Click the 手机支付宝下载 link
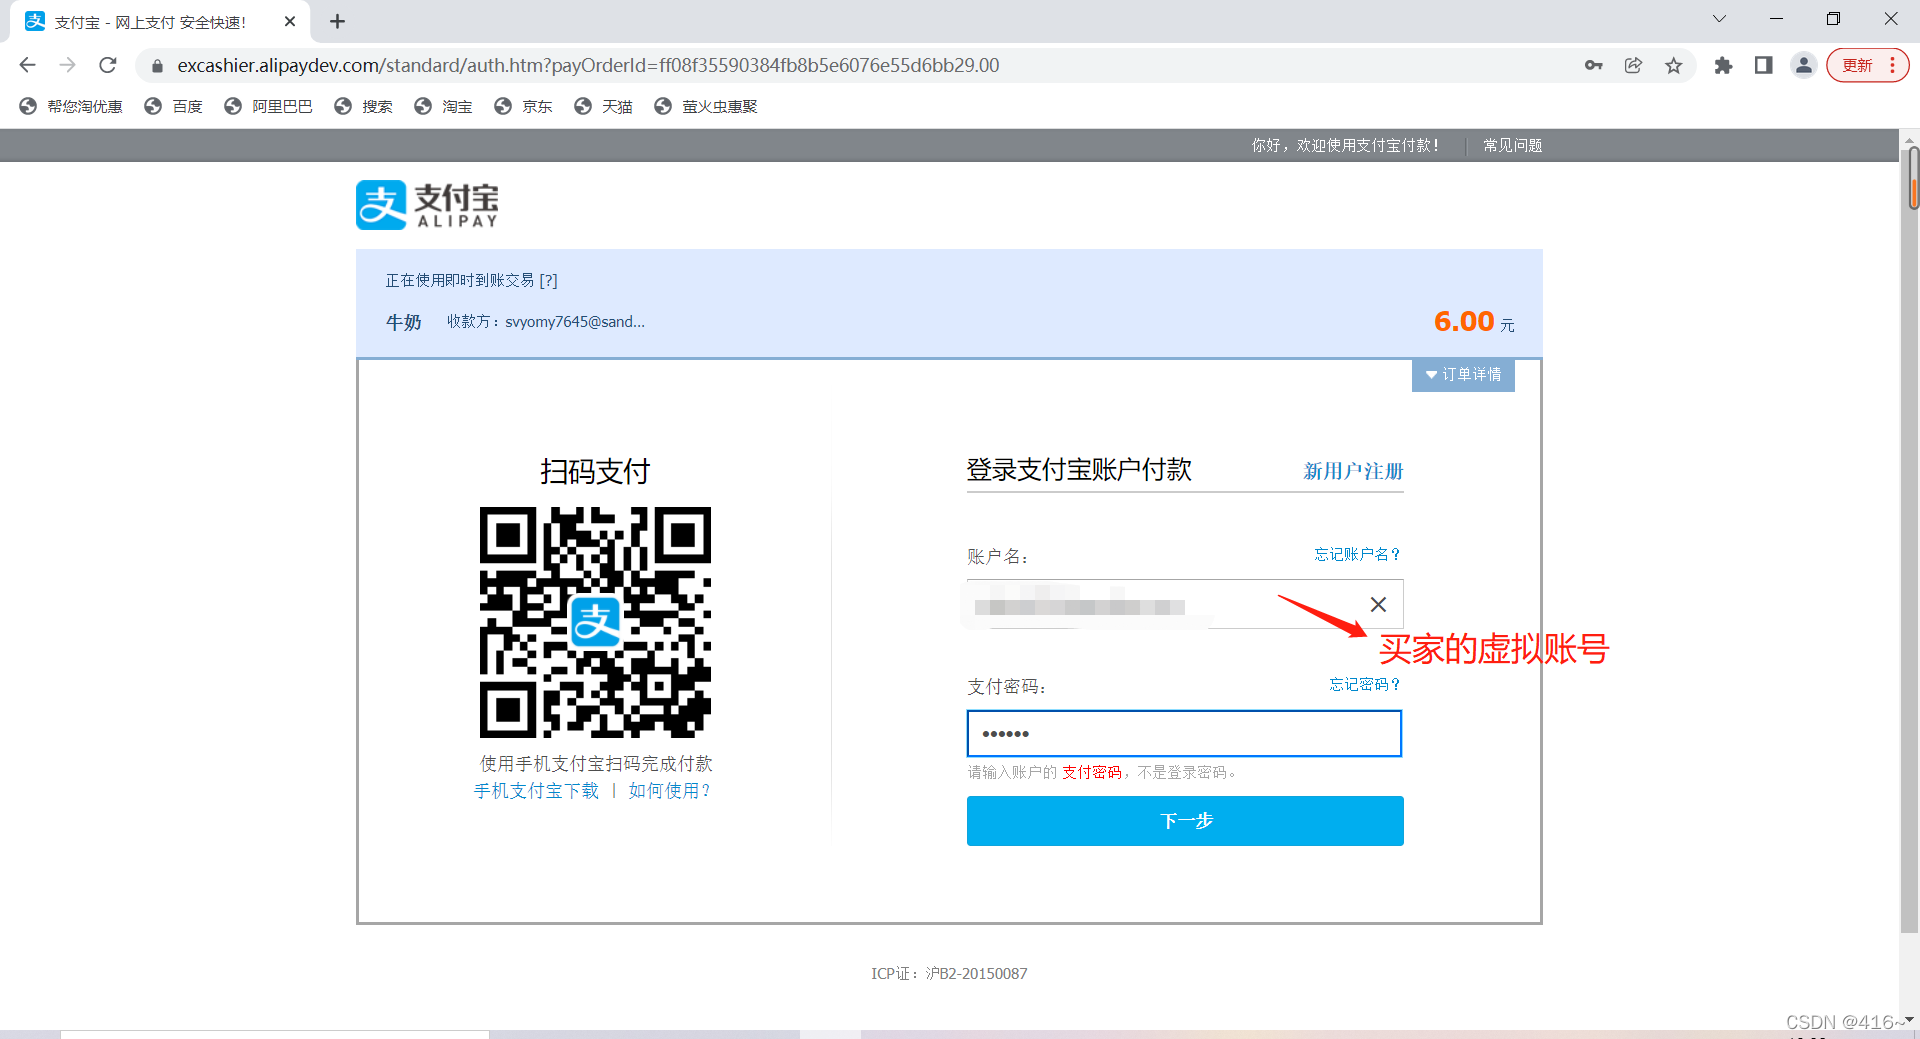Viewport: 1920px width, 1039px height. point(536,791)
